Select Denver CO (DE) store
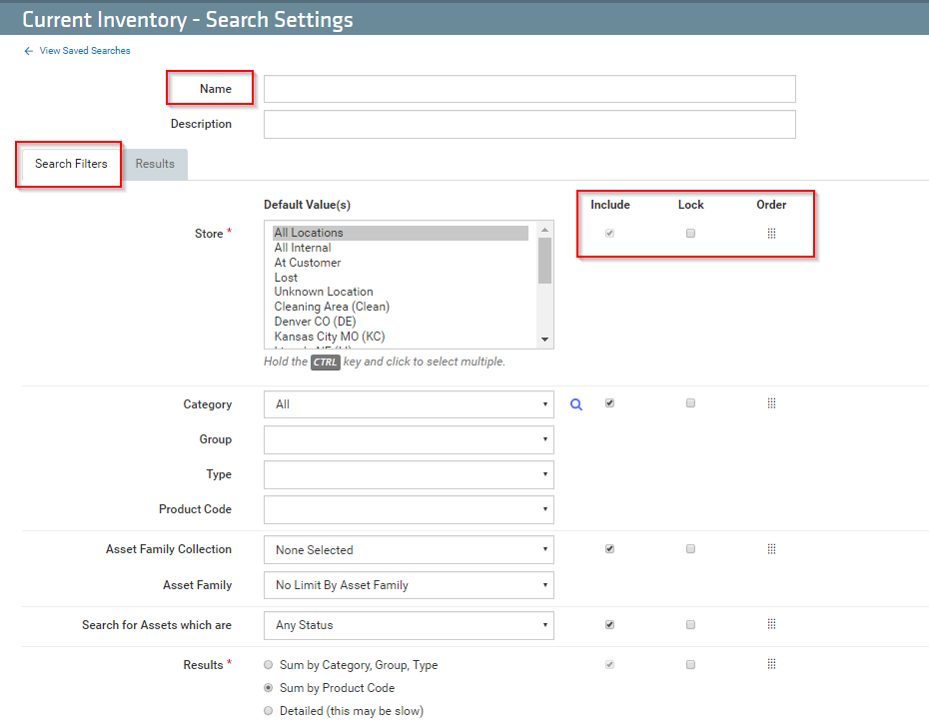 [x=401, y=322]
